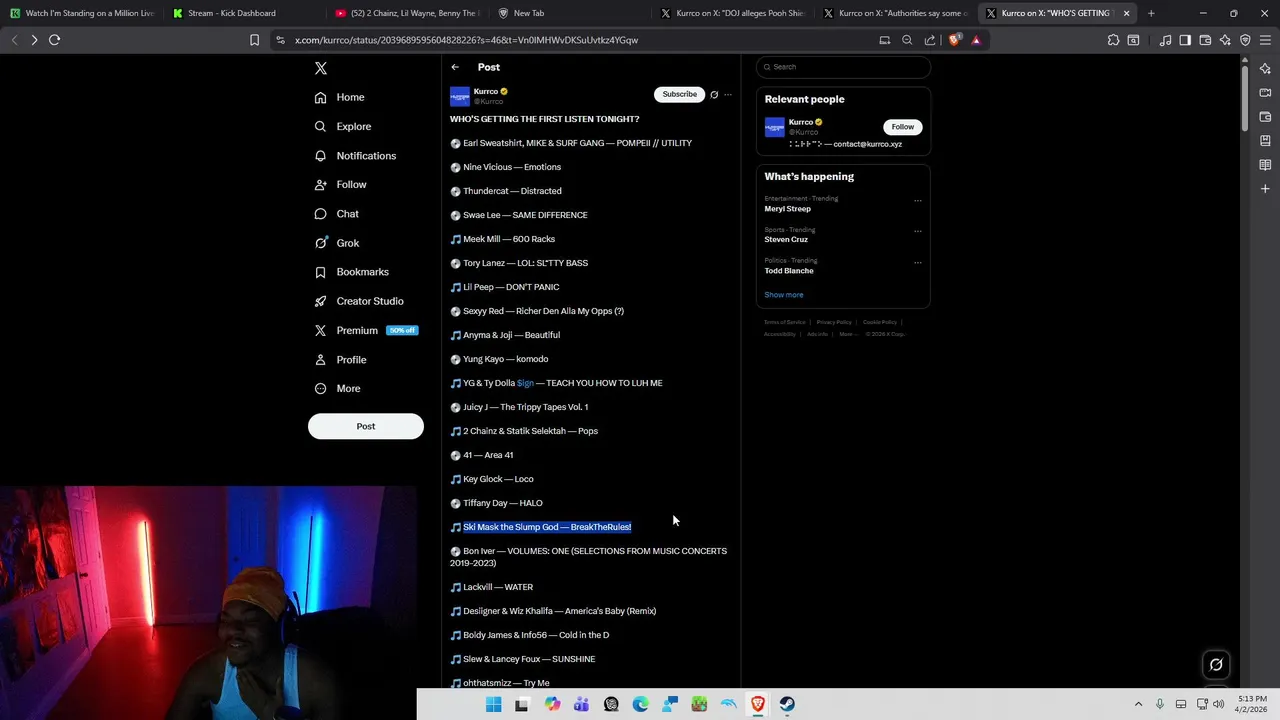This screenshot has height=720, width=1280.
Task: Open Kurrco's avatar on the post
Action: (460, 96)
